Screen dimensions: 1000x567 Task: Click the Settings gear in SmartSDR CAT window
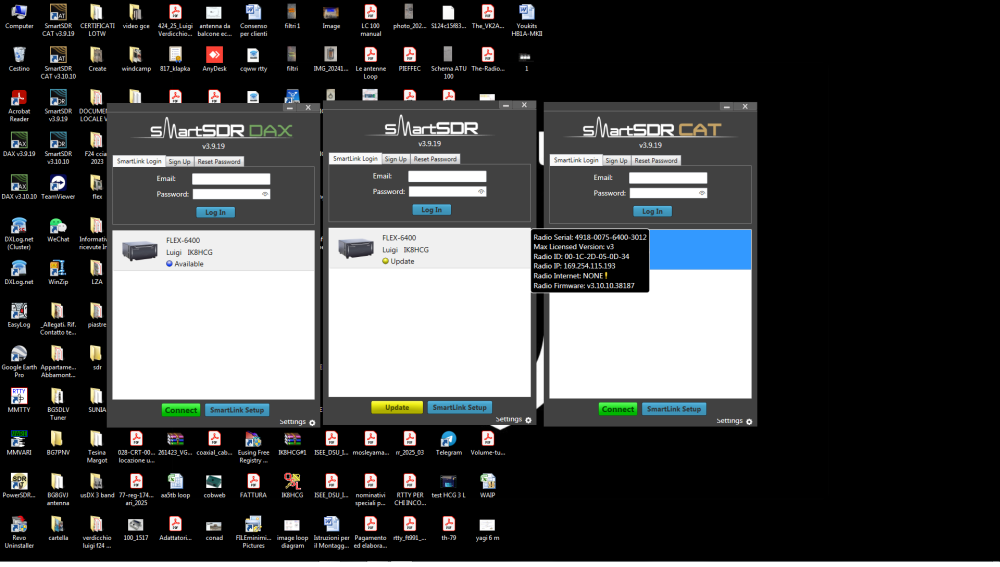click(749, 421)
